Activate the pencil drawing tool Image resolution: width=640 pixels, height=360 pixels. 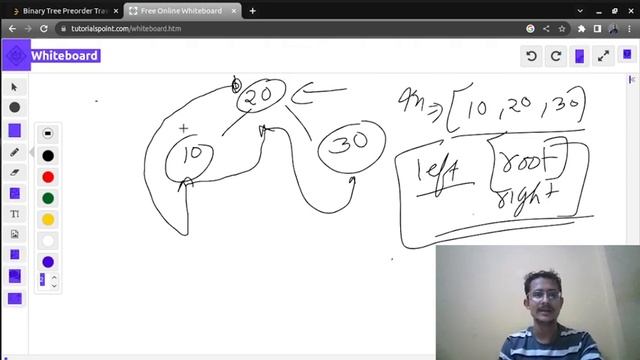[15, 152]
